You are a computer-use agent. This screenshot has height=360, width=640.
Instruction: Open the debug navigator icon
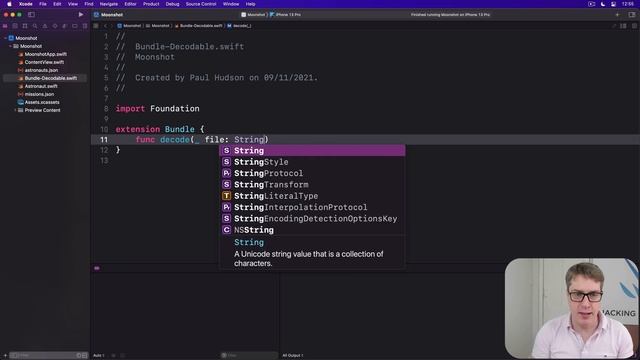point(64,26)
